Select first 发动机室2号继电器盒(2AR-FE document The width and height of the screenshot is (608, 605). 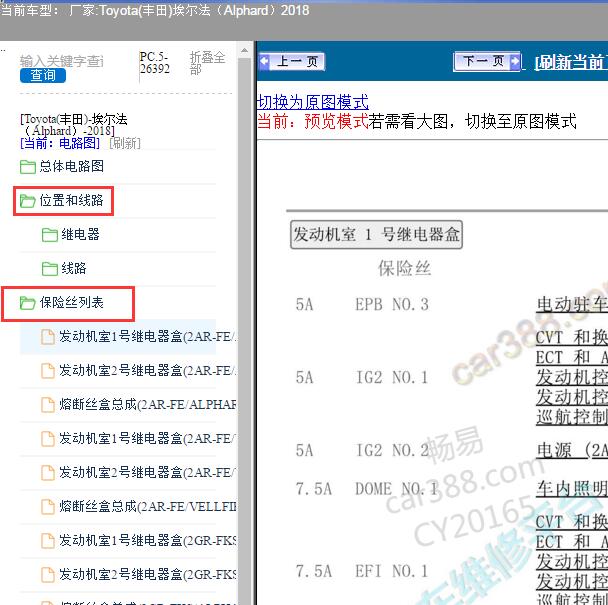tap(147, 371)
